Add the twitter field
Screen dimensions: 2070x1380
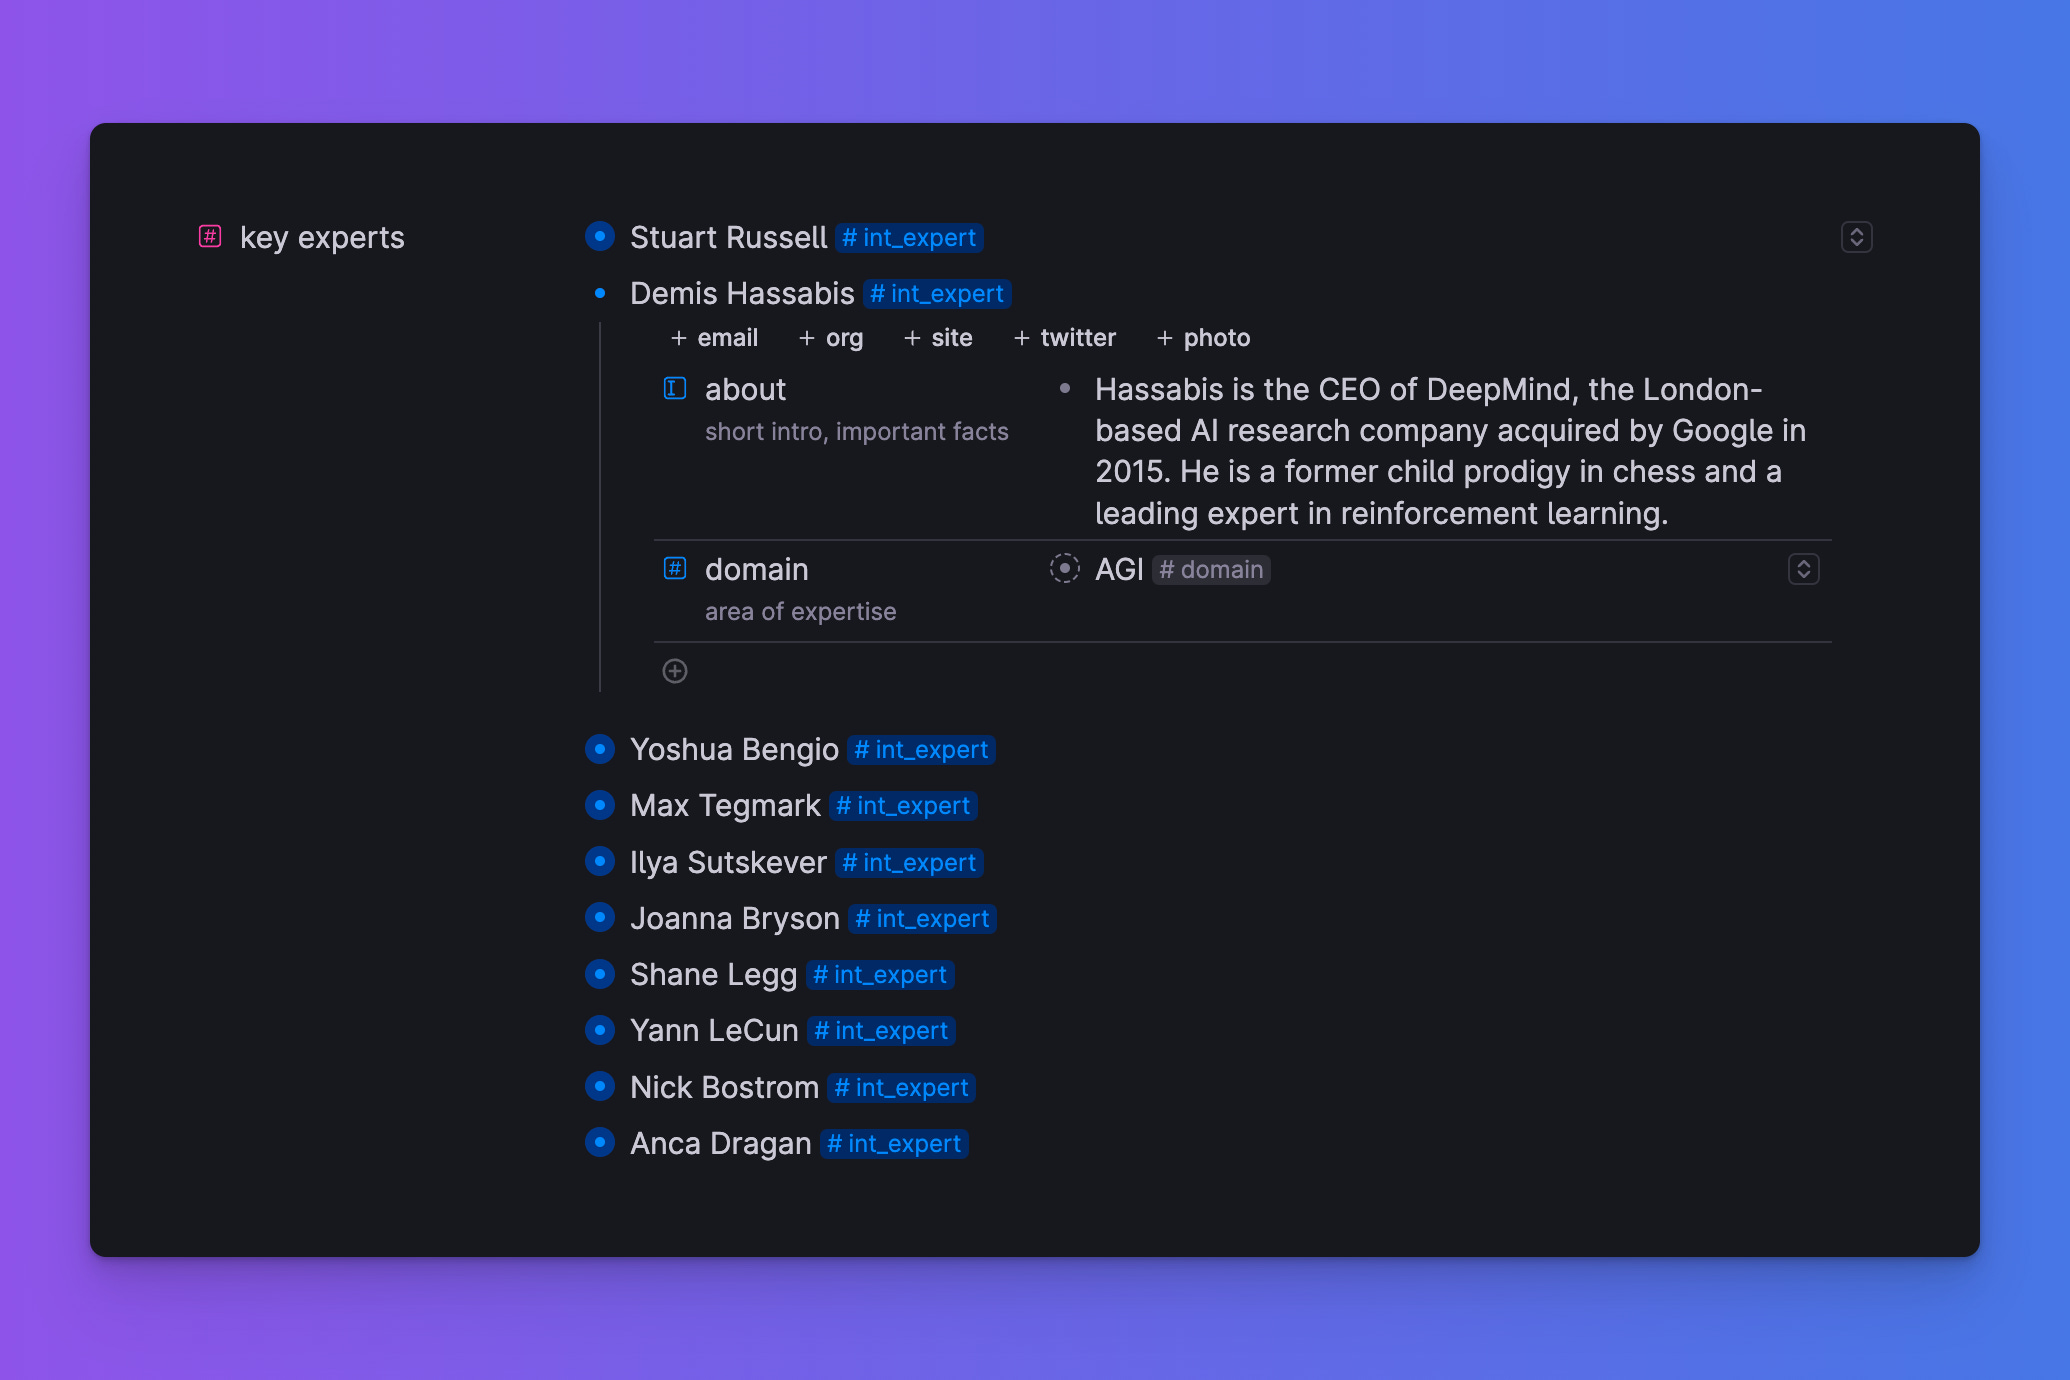[x=1064, y=338]
